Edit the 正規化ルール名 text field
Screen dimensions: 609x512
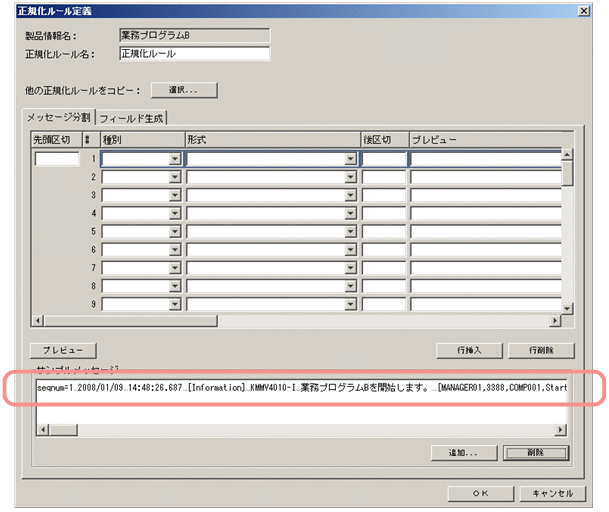click(194, 54)
